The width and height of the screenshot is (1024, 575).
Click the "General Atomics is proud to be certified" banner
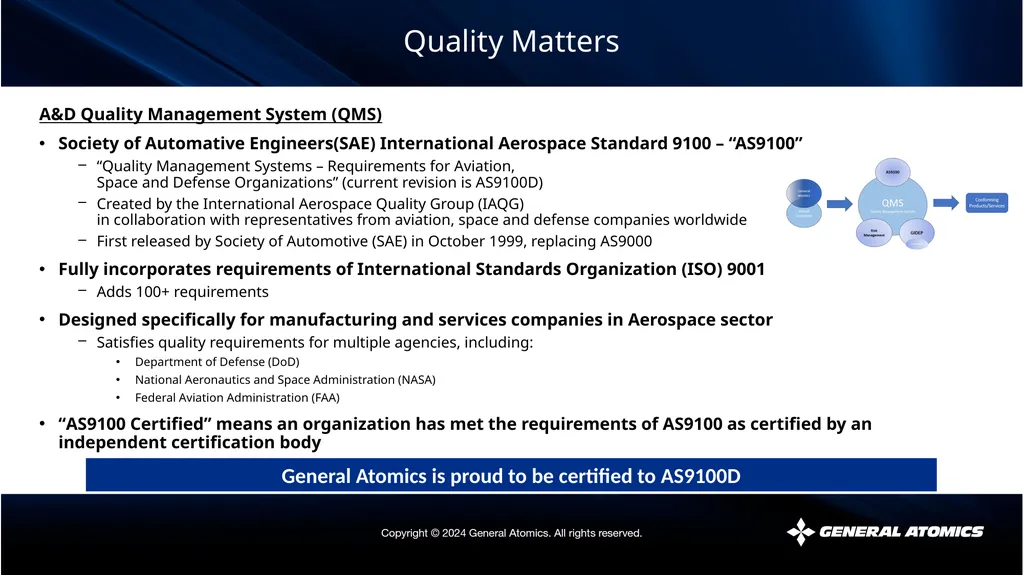(511, 475)
